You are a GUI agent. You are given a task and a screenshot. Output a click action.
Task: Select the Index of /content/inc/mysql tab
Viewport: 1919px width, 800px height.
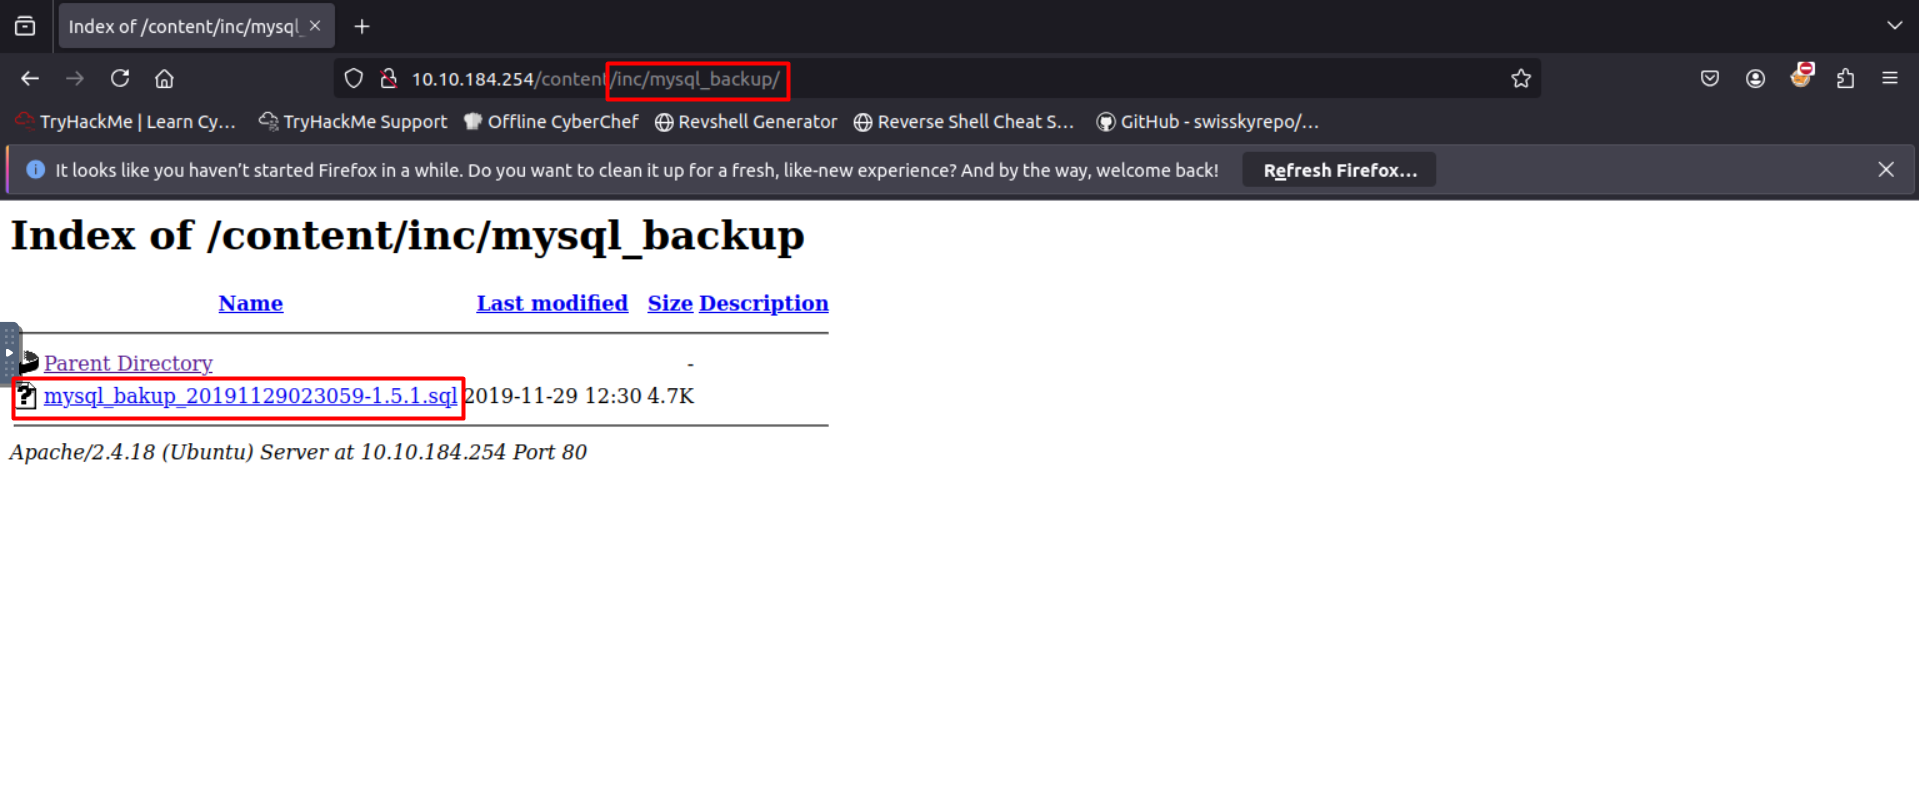[x=183, y=26]
